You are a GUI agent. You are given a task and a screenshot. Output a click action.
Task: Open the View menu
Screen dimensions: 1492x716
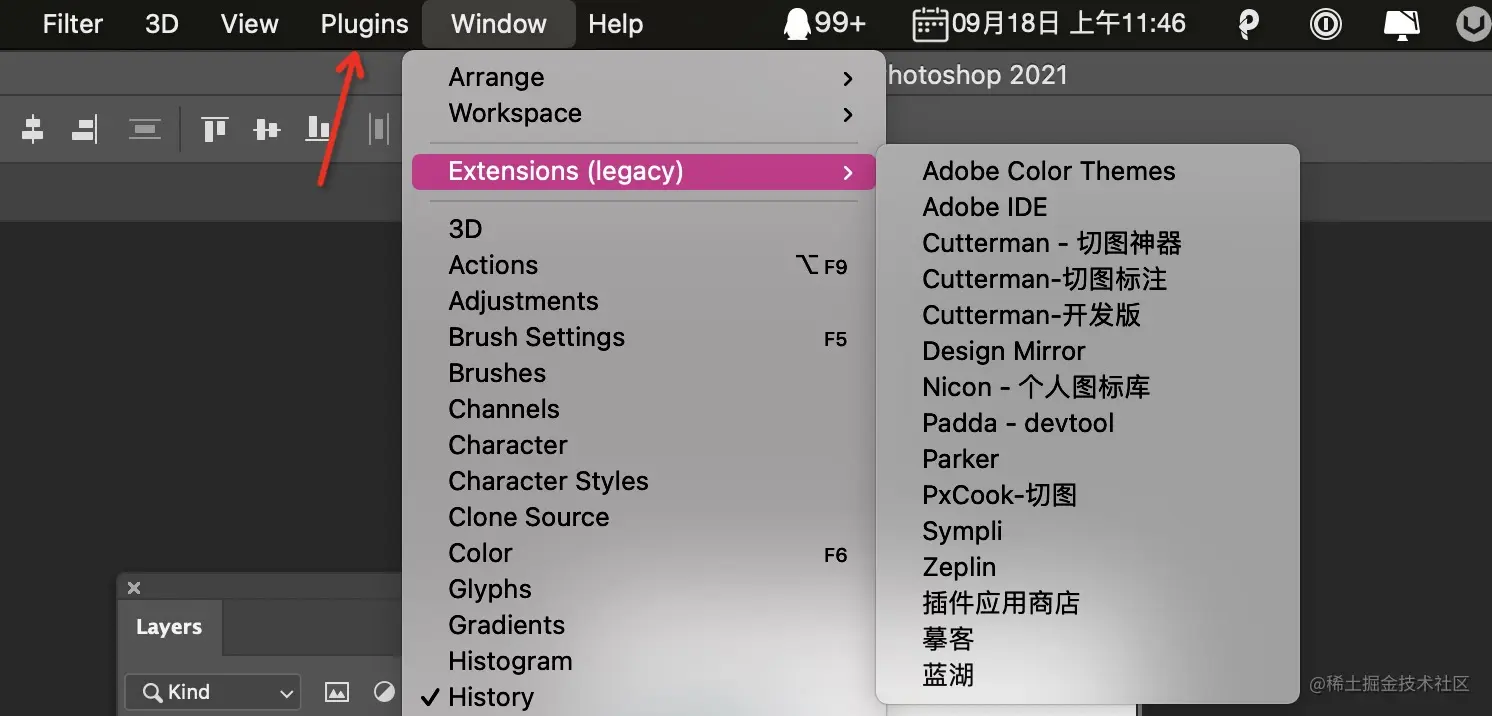(x=249, y=24)
